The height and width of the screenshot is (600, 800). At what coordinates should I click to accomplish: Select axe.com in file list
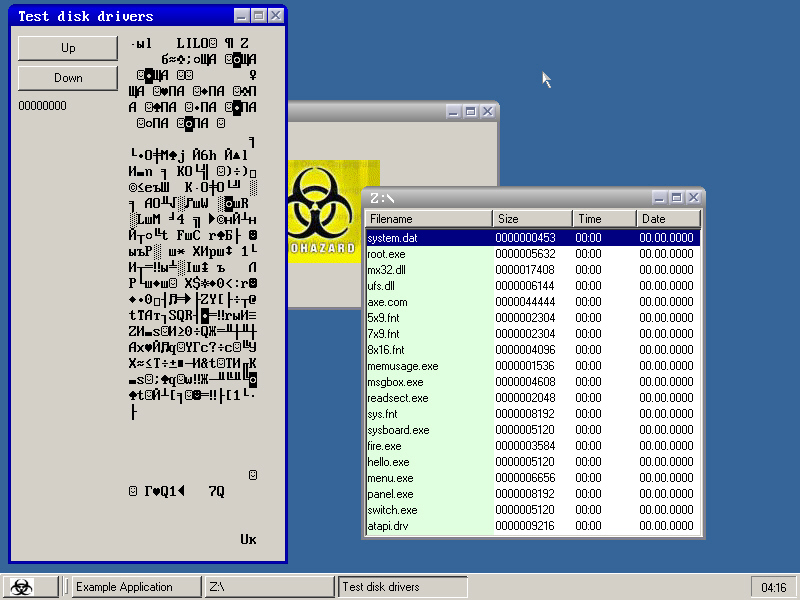387,302
